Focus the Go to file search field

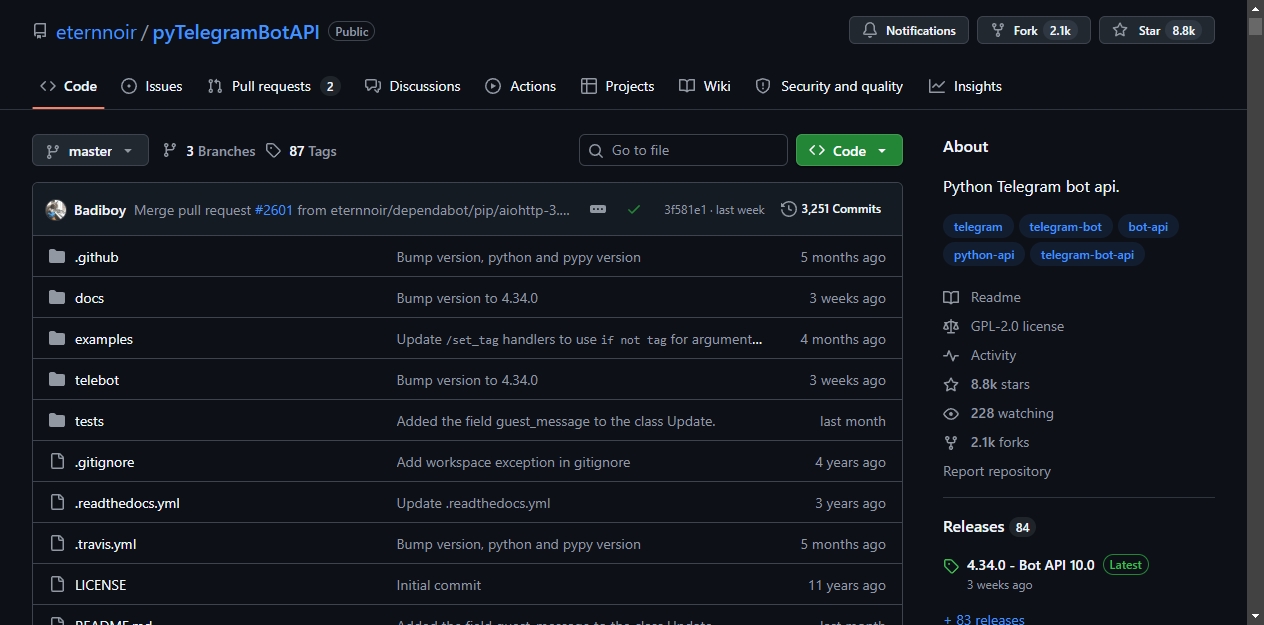pos(683,150)
